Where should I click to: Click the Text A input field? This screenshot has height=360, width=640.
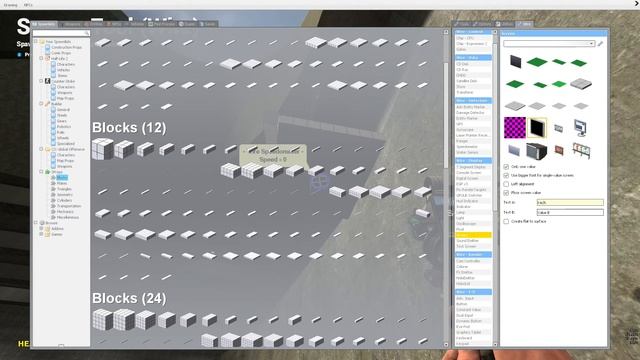pyautogui.click(x=570, y=202)
